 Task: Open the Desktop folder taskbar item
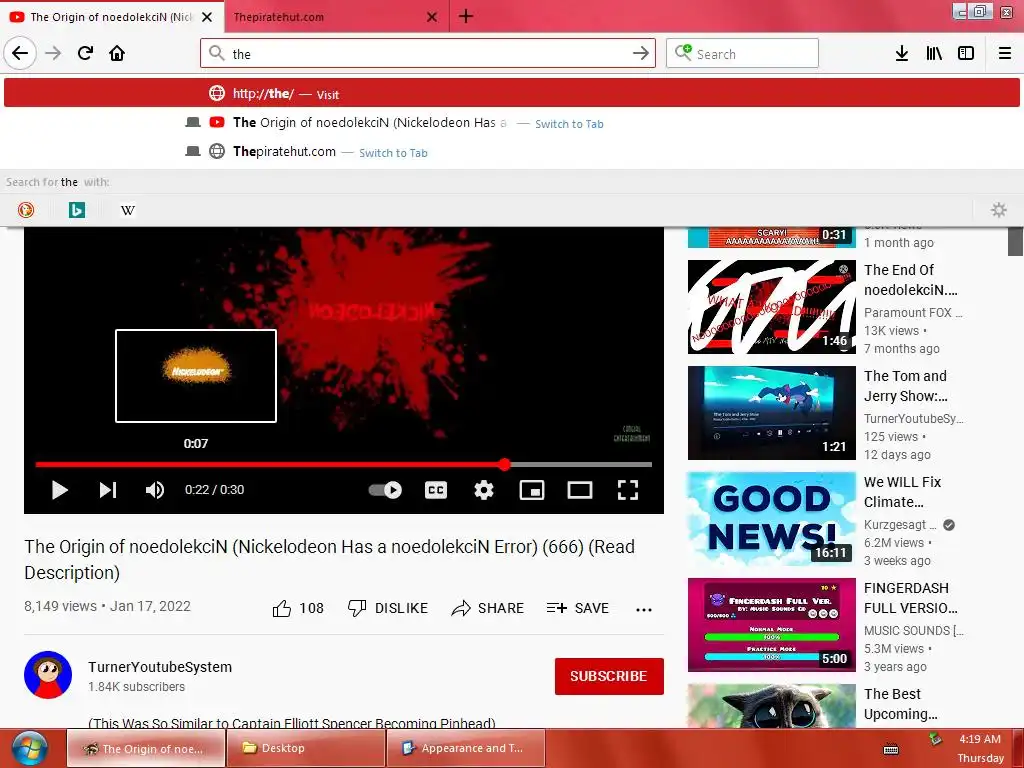(305, 748)
